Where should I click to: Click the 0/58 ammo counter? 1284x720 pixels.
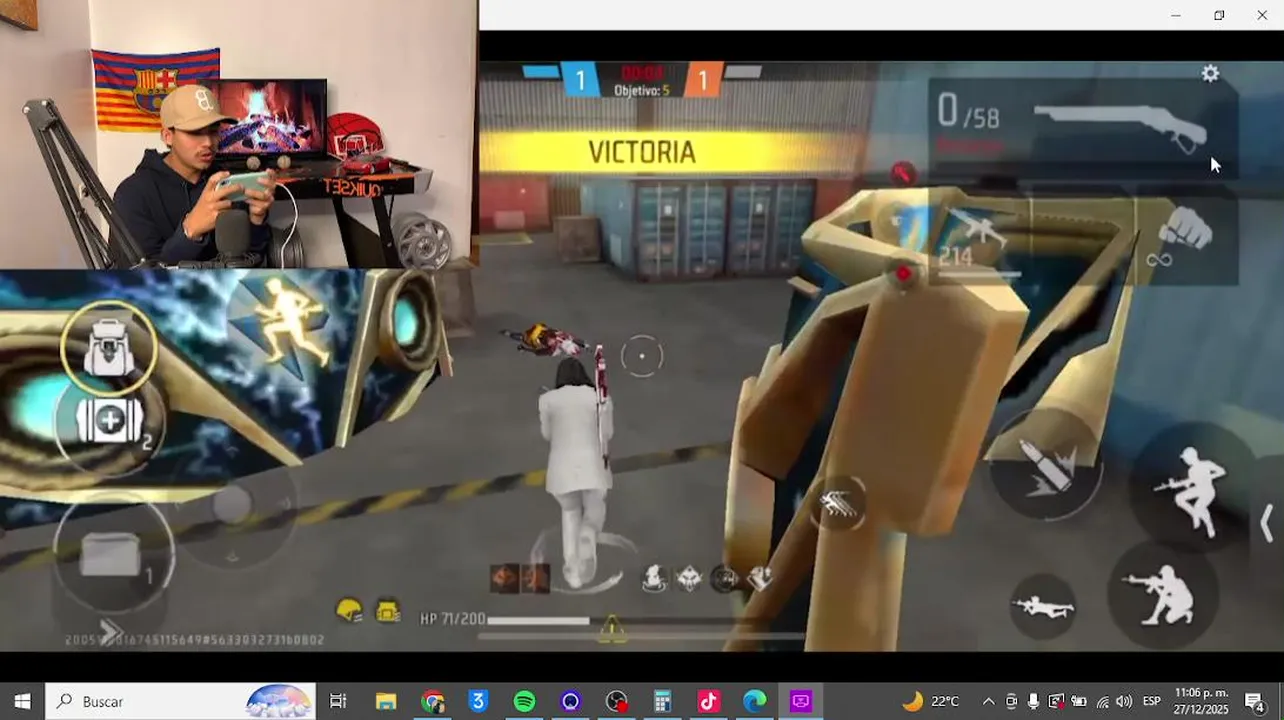(x=968, y=112)
